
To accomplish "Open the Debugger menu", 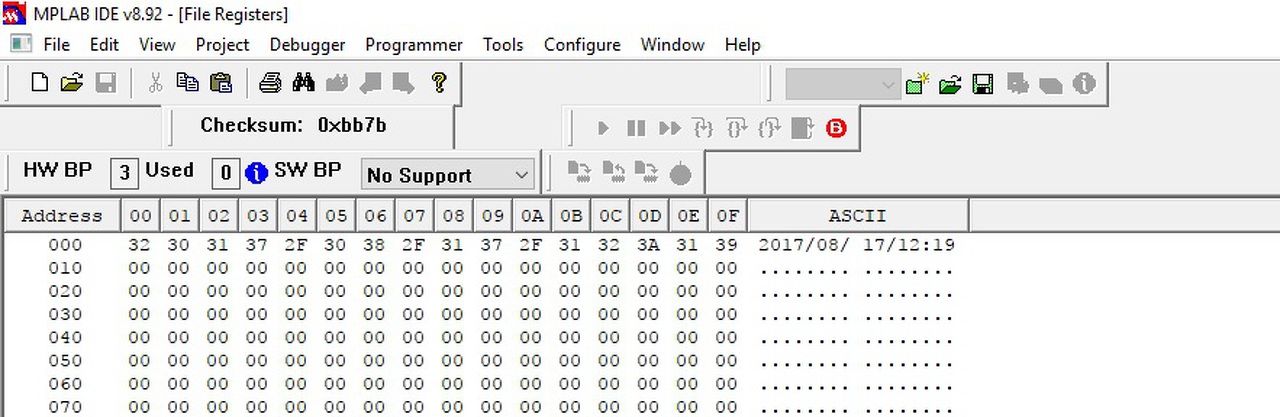I will (307, 45).
